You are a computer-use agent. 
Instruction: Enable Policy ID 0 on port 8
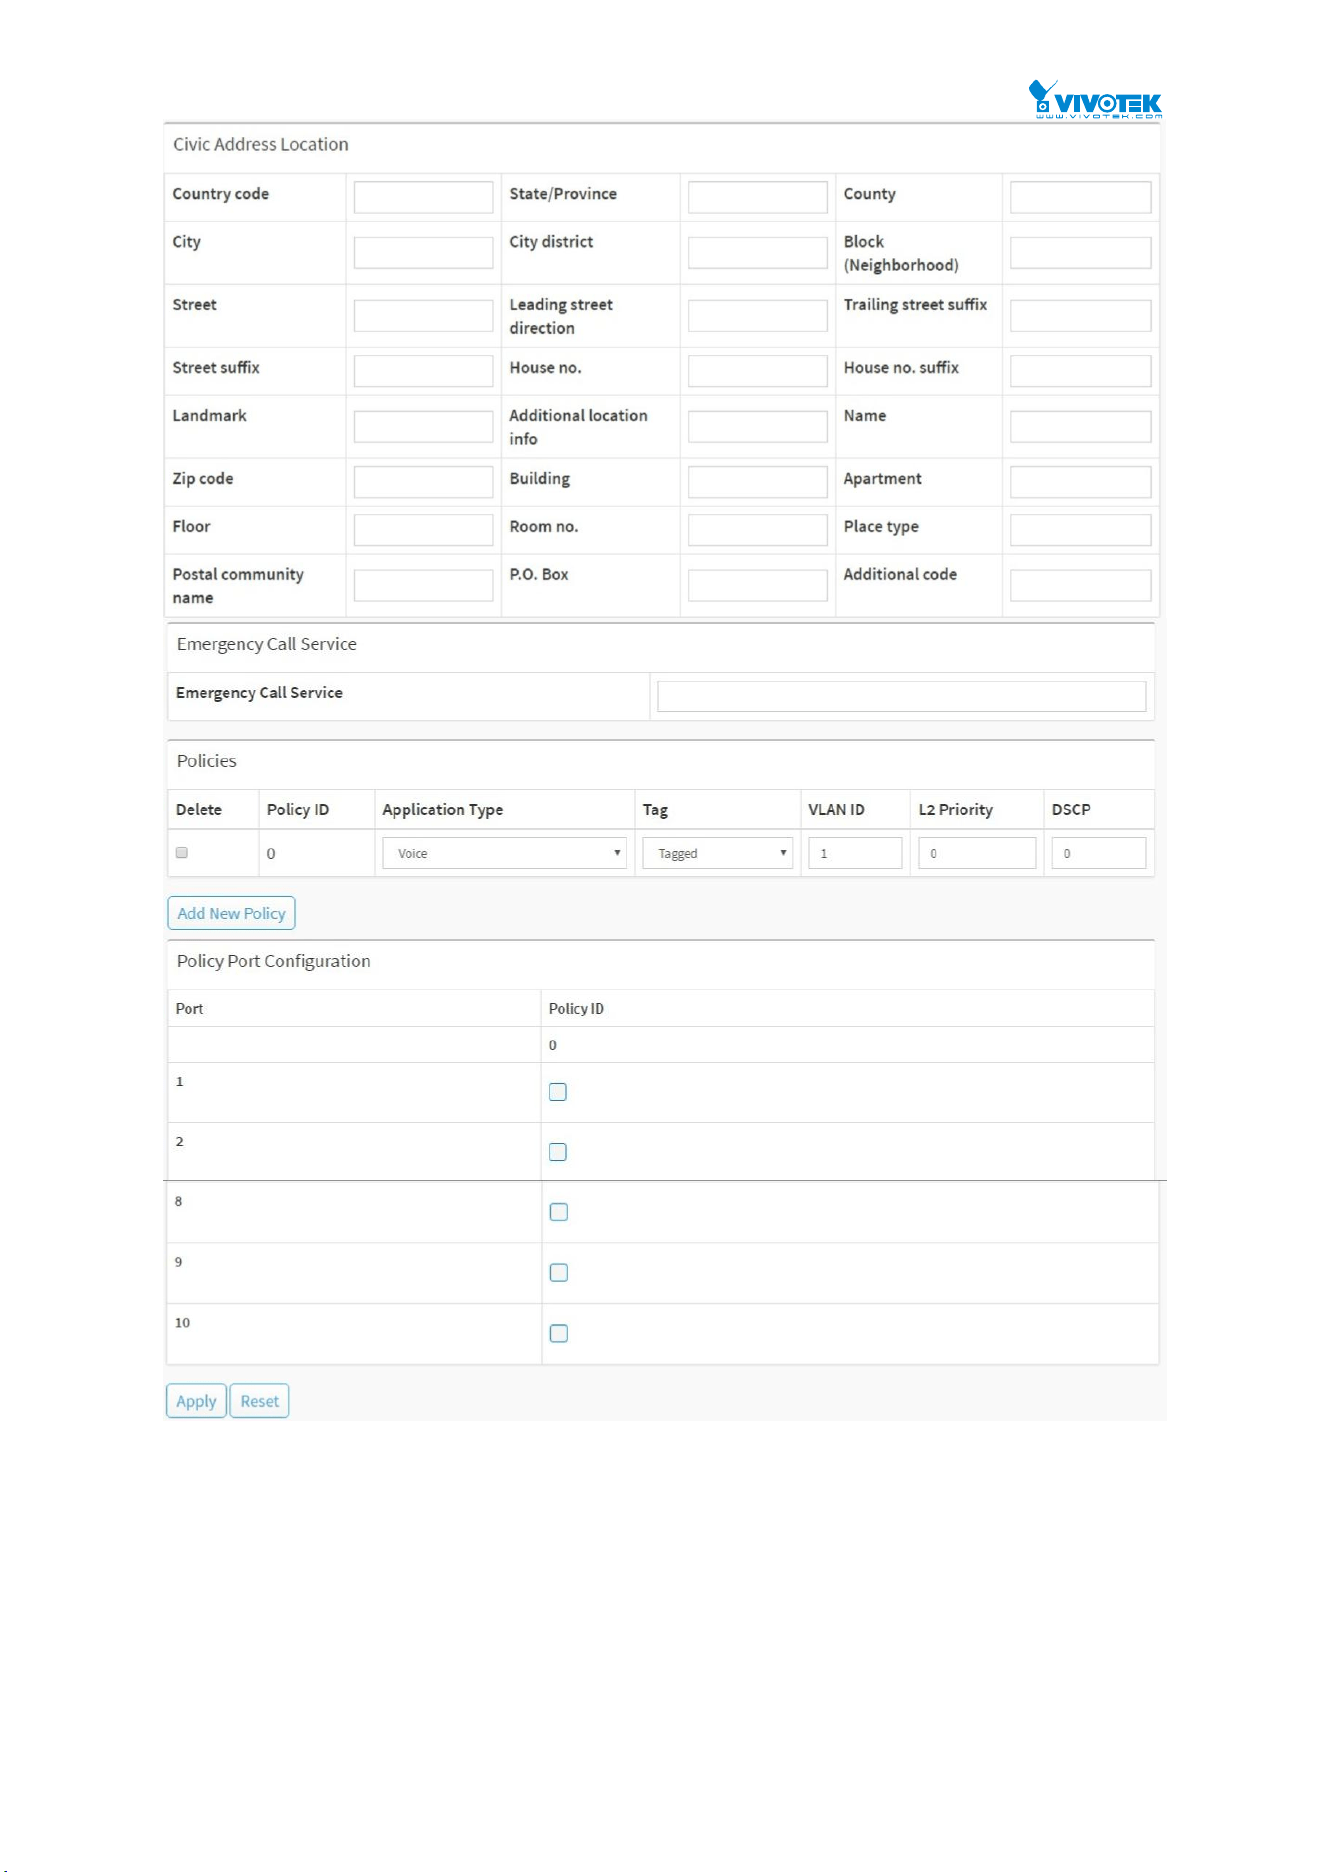coord(559,1212)
